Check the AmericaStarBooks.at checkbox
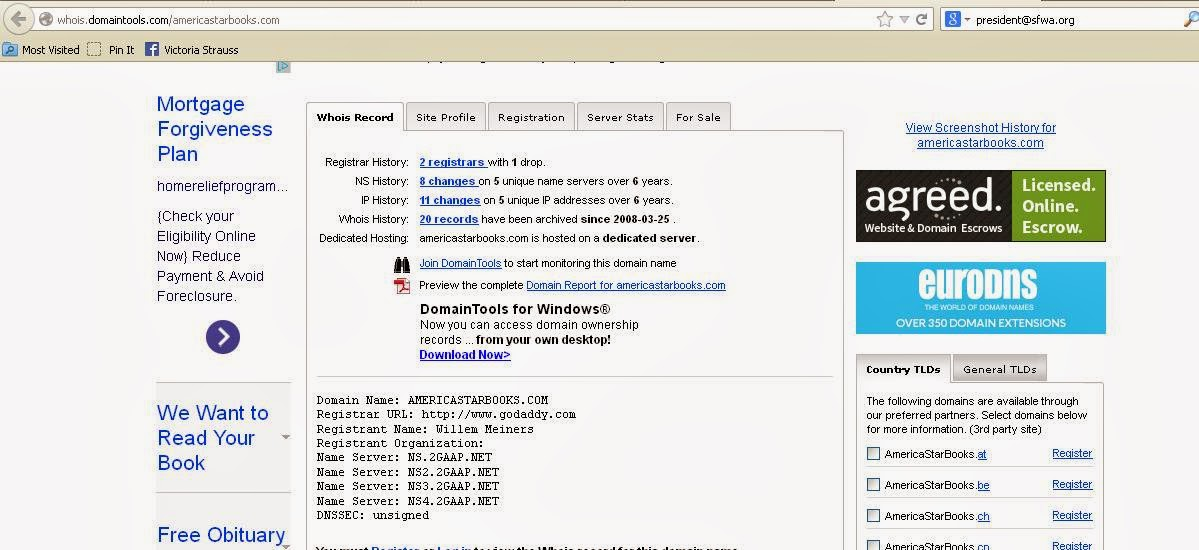Image resolution: width=1199 pixels, height=550 pixels. coord(873,454)
